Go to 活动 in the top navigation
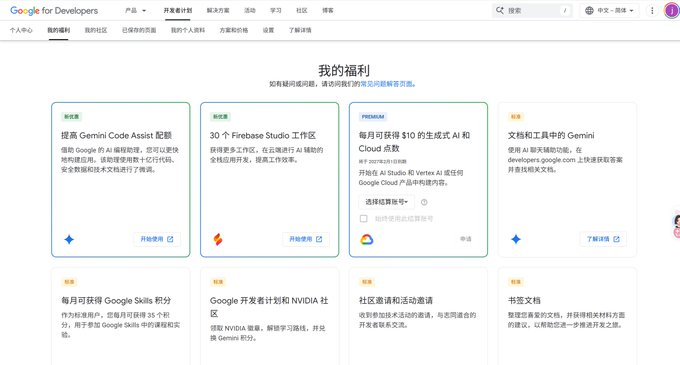This screenshot has height=365, width=680. [250, 10]
